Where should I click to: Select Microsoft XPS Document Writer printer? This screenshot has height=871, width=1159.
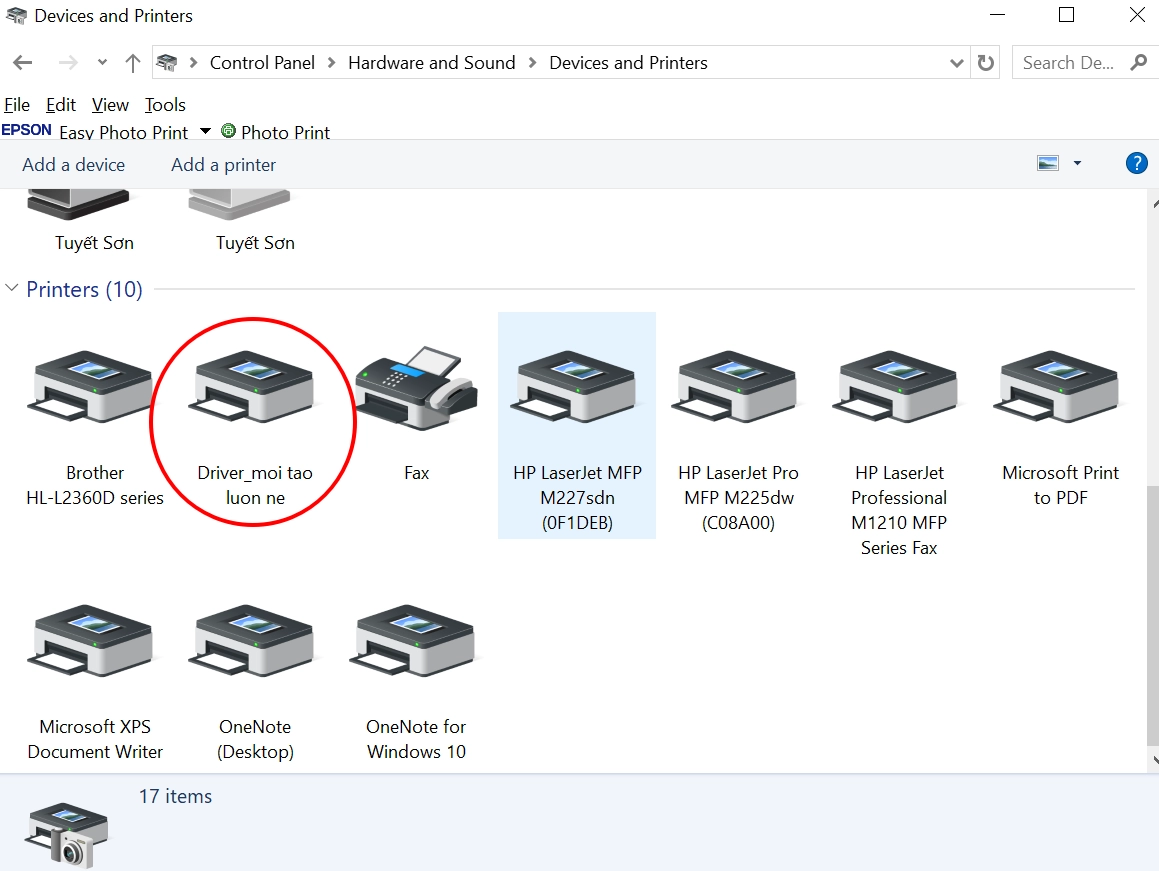coord(94,645)
